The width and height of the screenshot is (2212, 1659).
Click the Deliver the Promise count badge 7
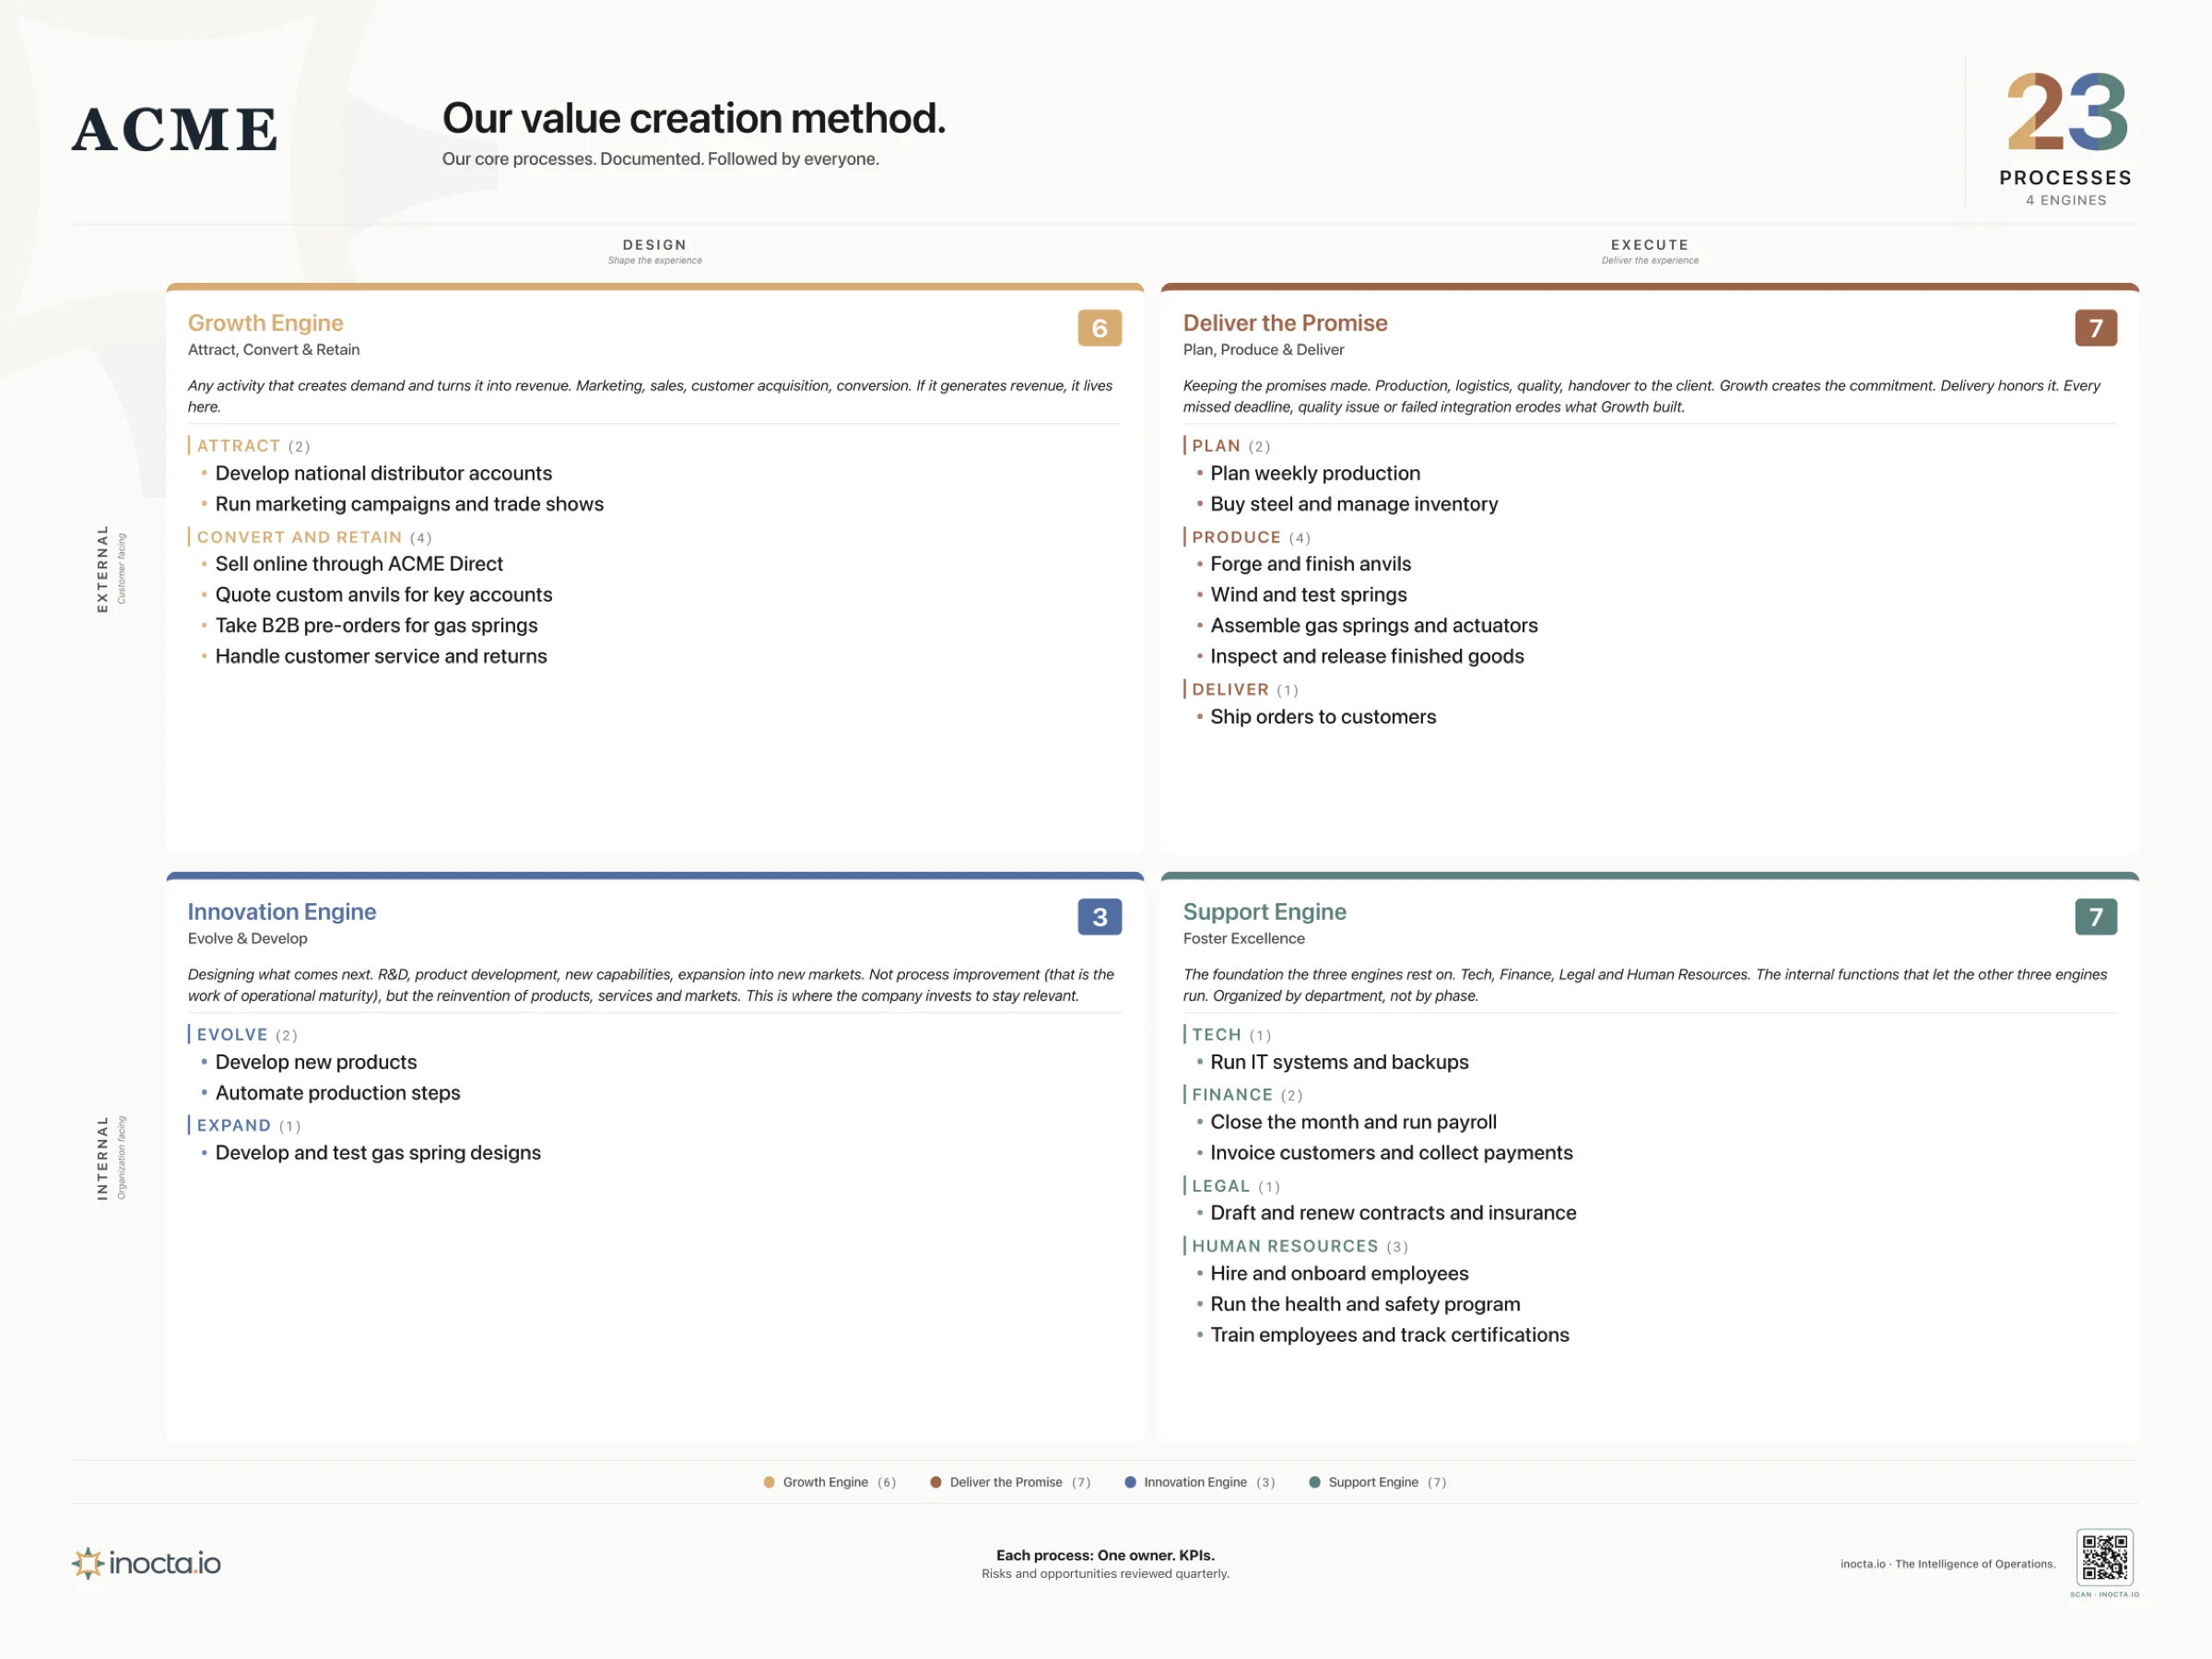[2095, 328]
